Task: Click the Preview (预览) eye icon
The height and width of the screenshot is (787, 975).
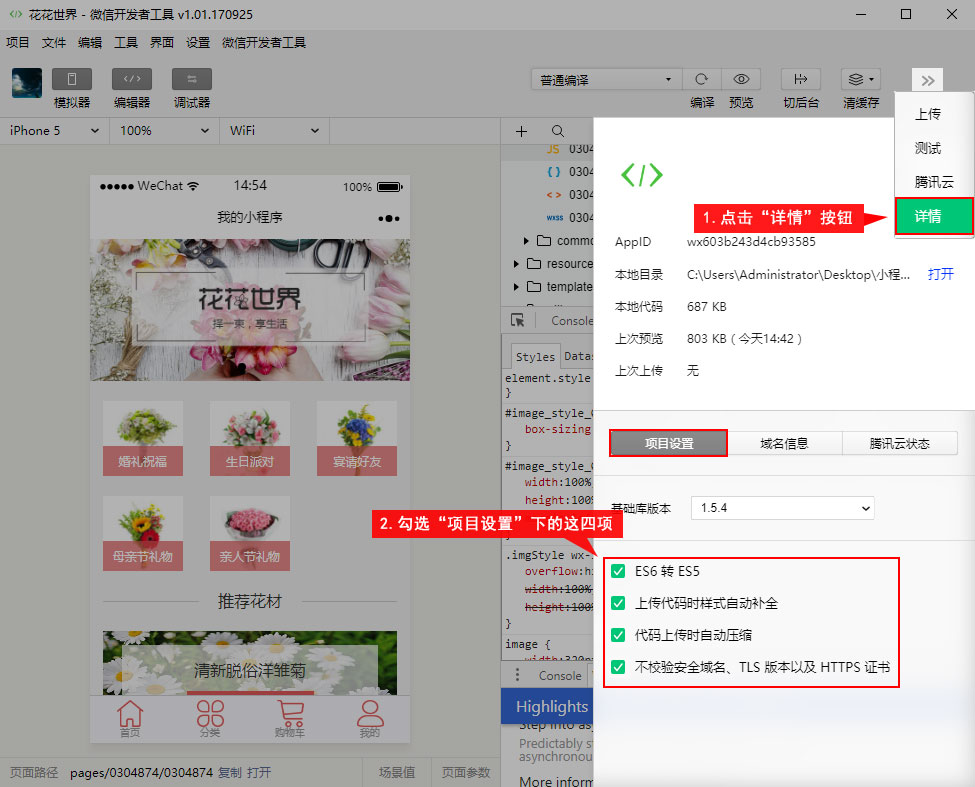Action: tap(741, 80)
